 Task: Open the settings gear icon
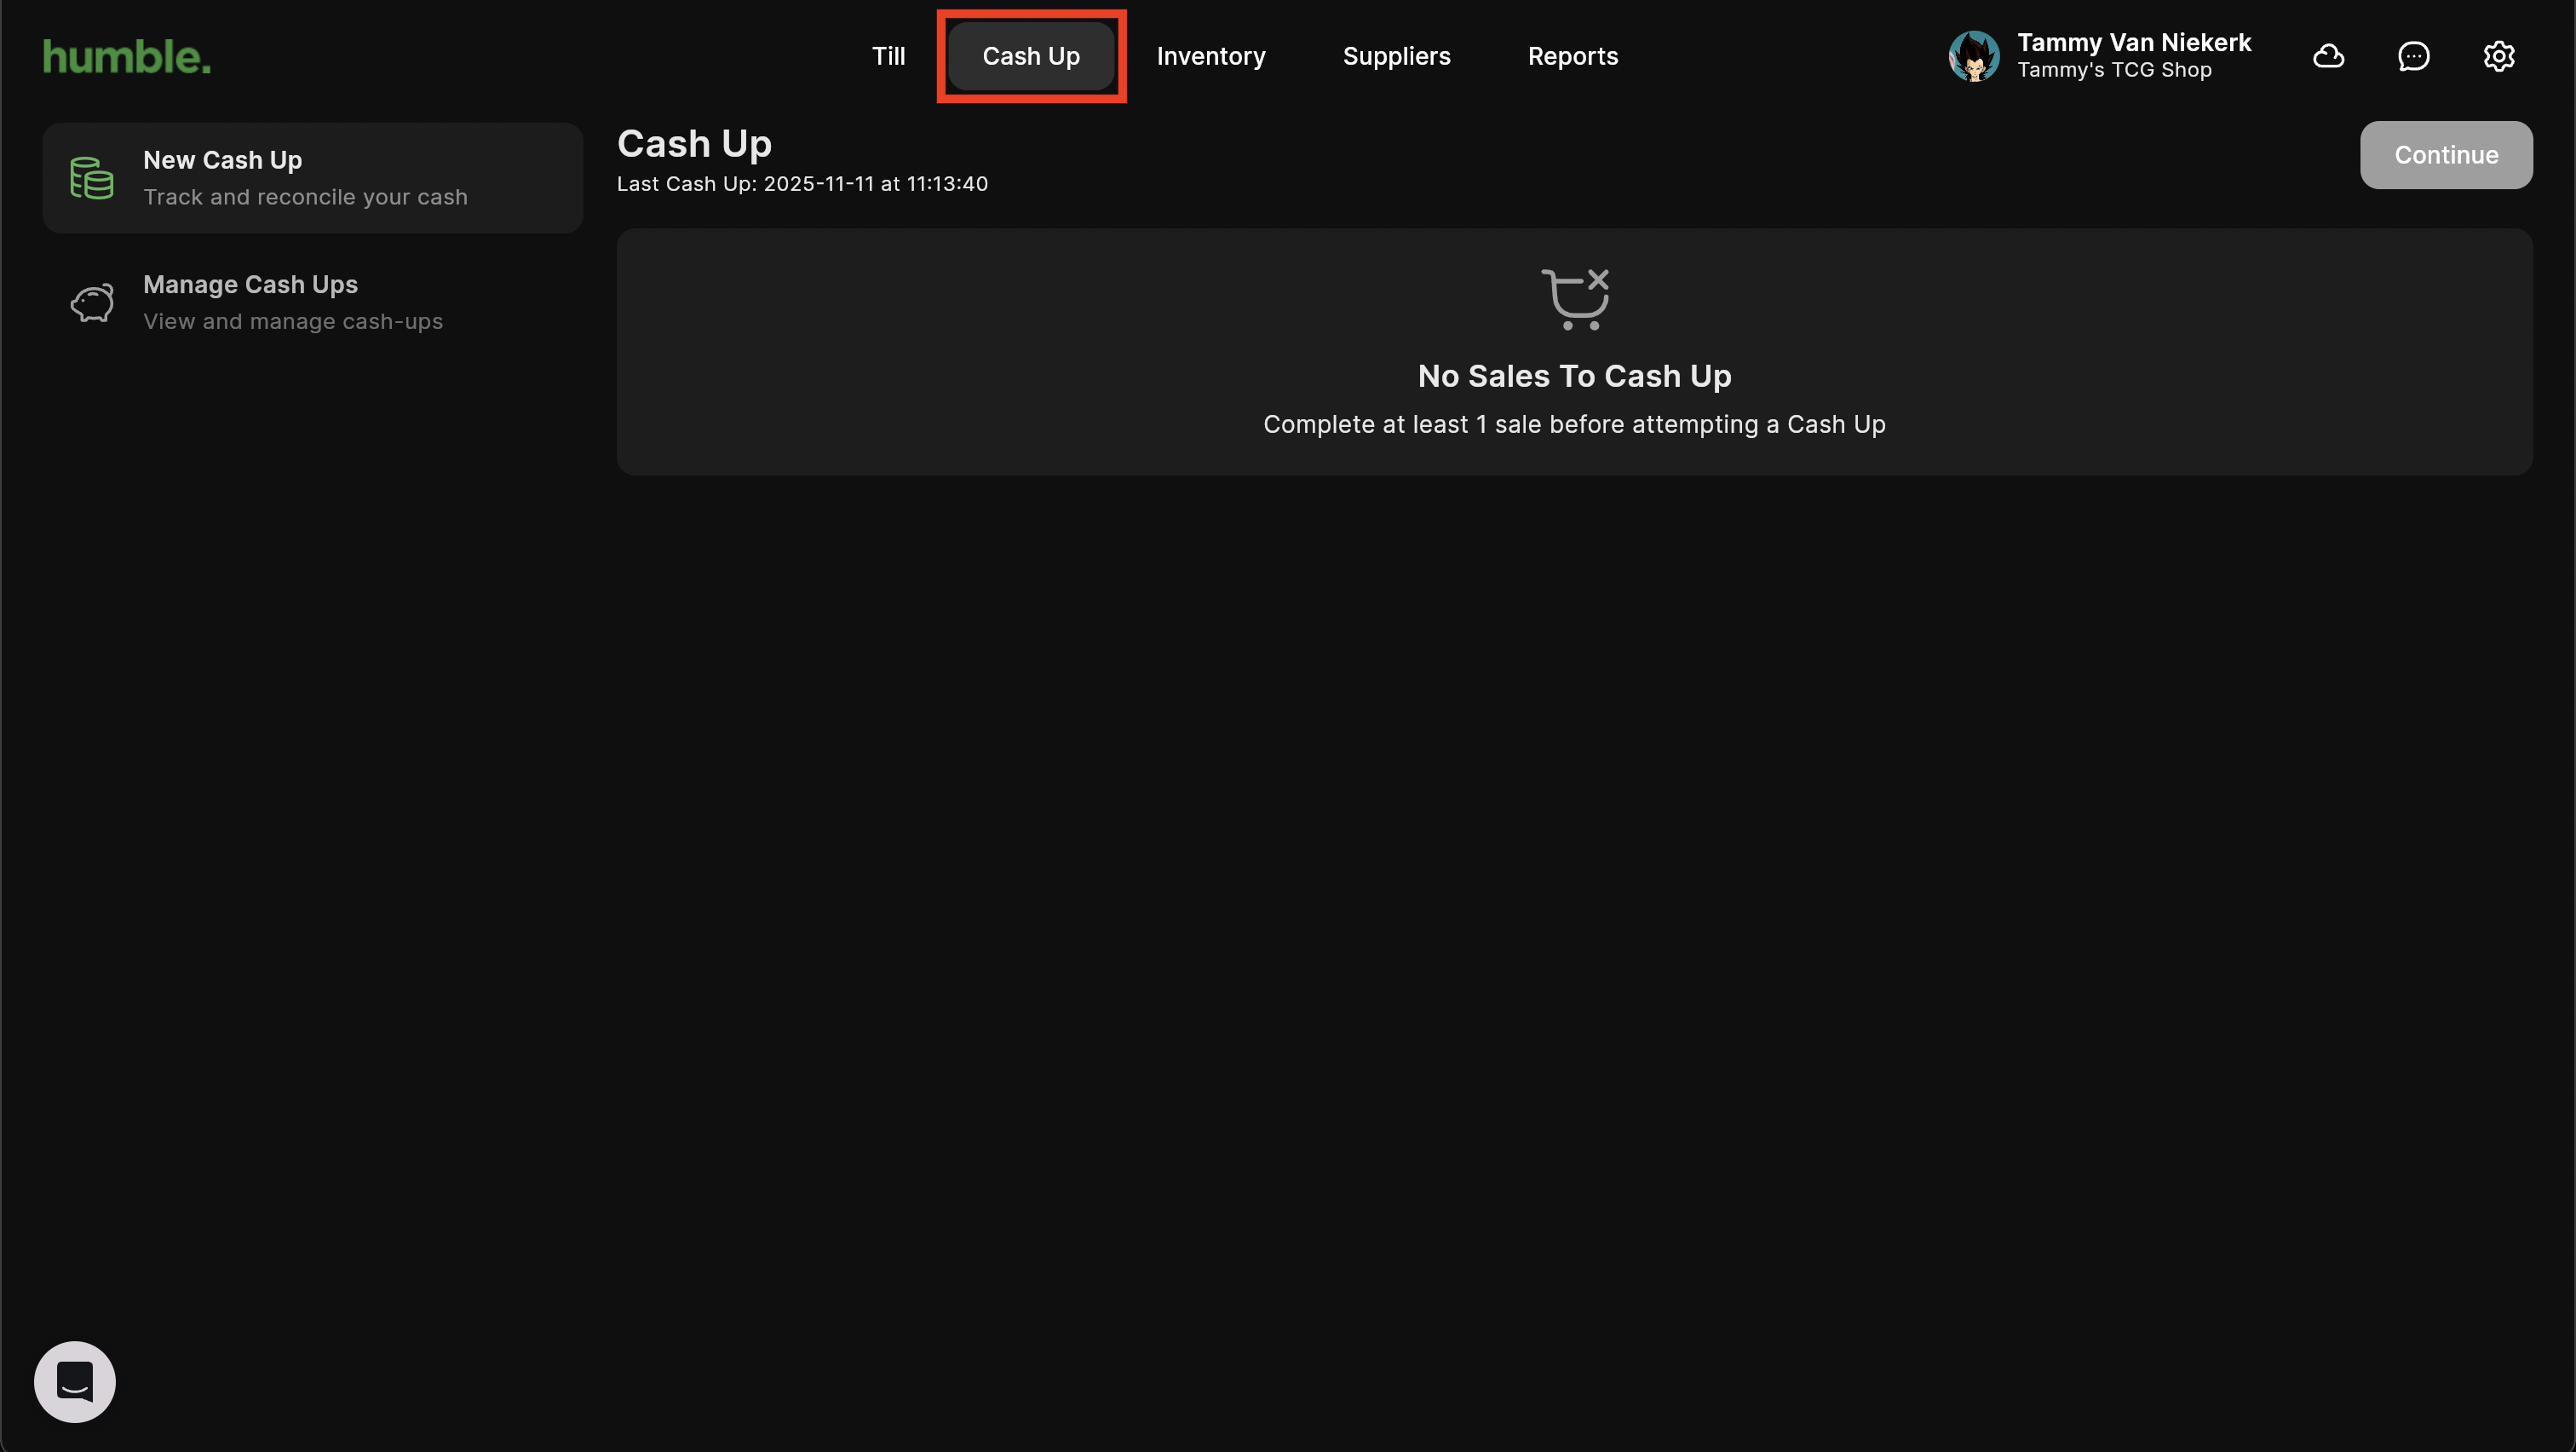click(2498, 56)
